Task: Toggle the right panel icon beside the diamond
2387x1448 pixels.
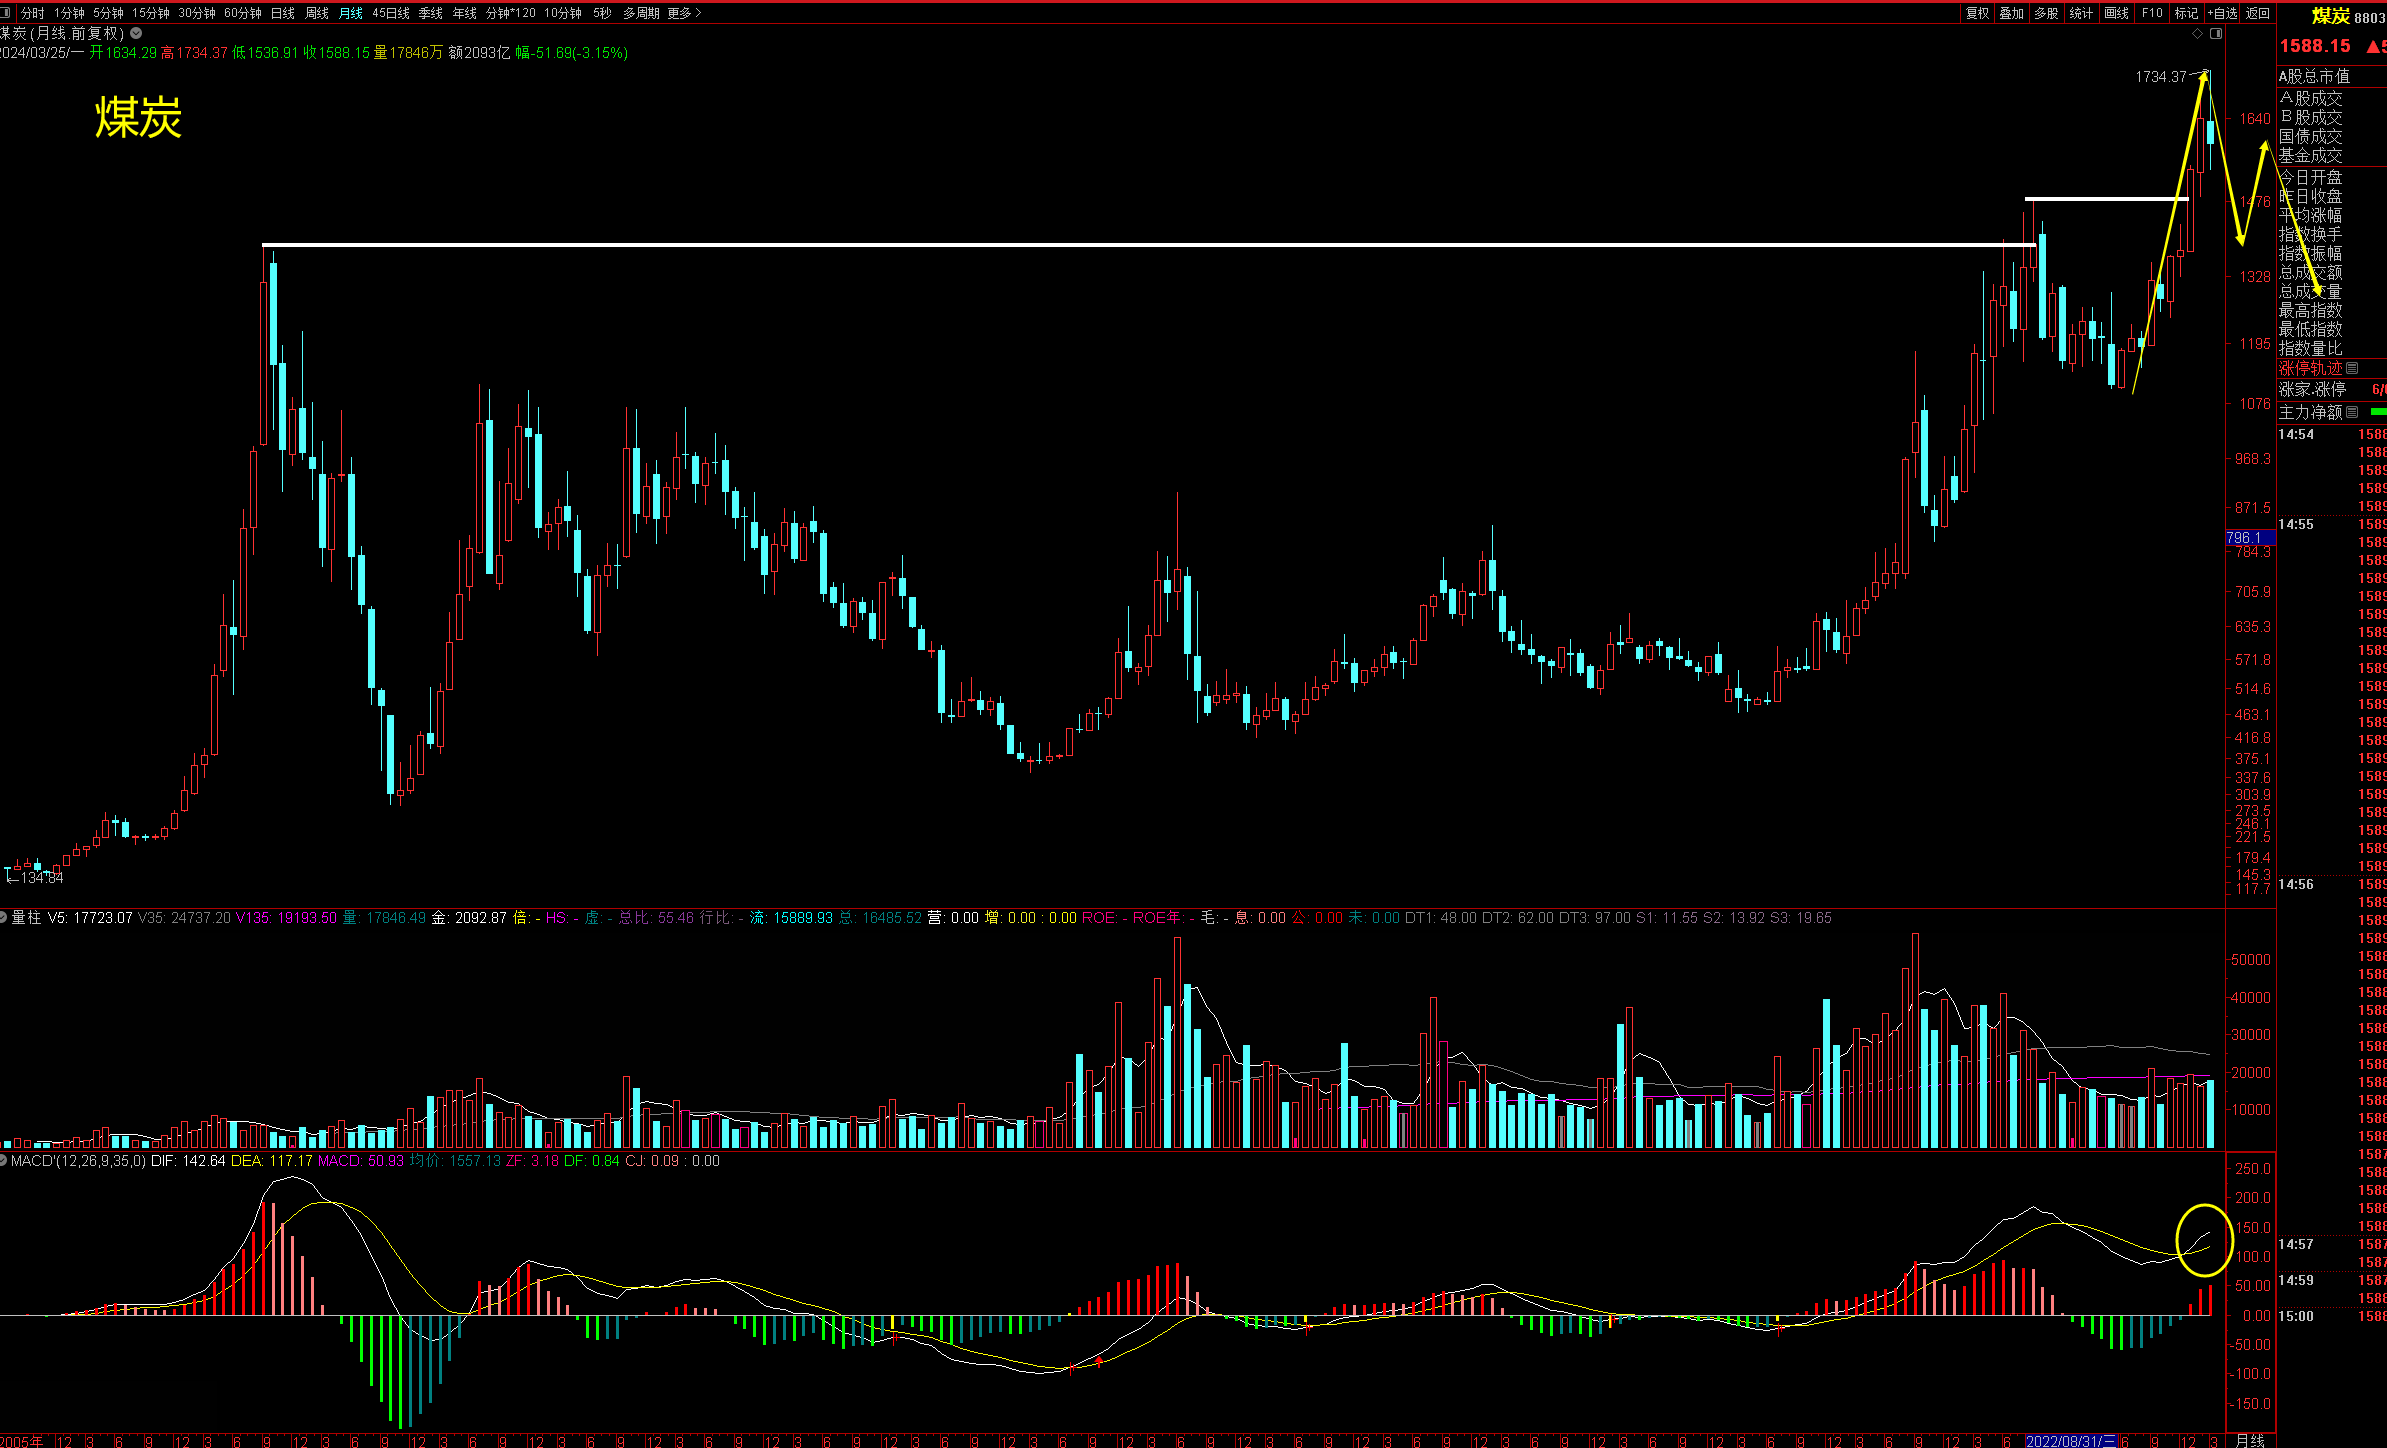Action: coord(2216,34)
